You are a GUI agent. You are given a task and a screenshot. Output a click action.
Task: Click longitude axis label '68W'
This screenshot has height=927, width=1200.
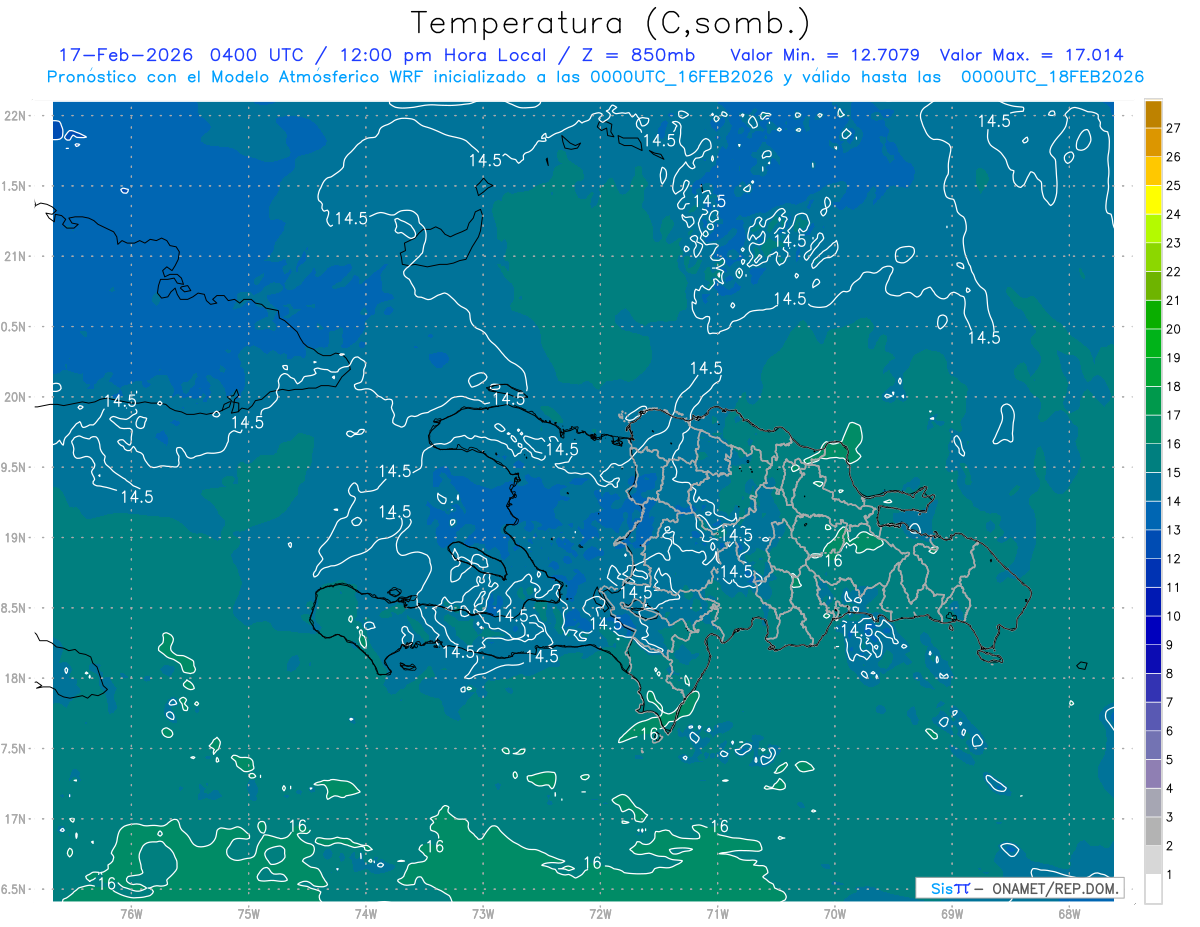click(1069, 913)
